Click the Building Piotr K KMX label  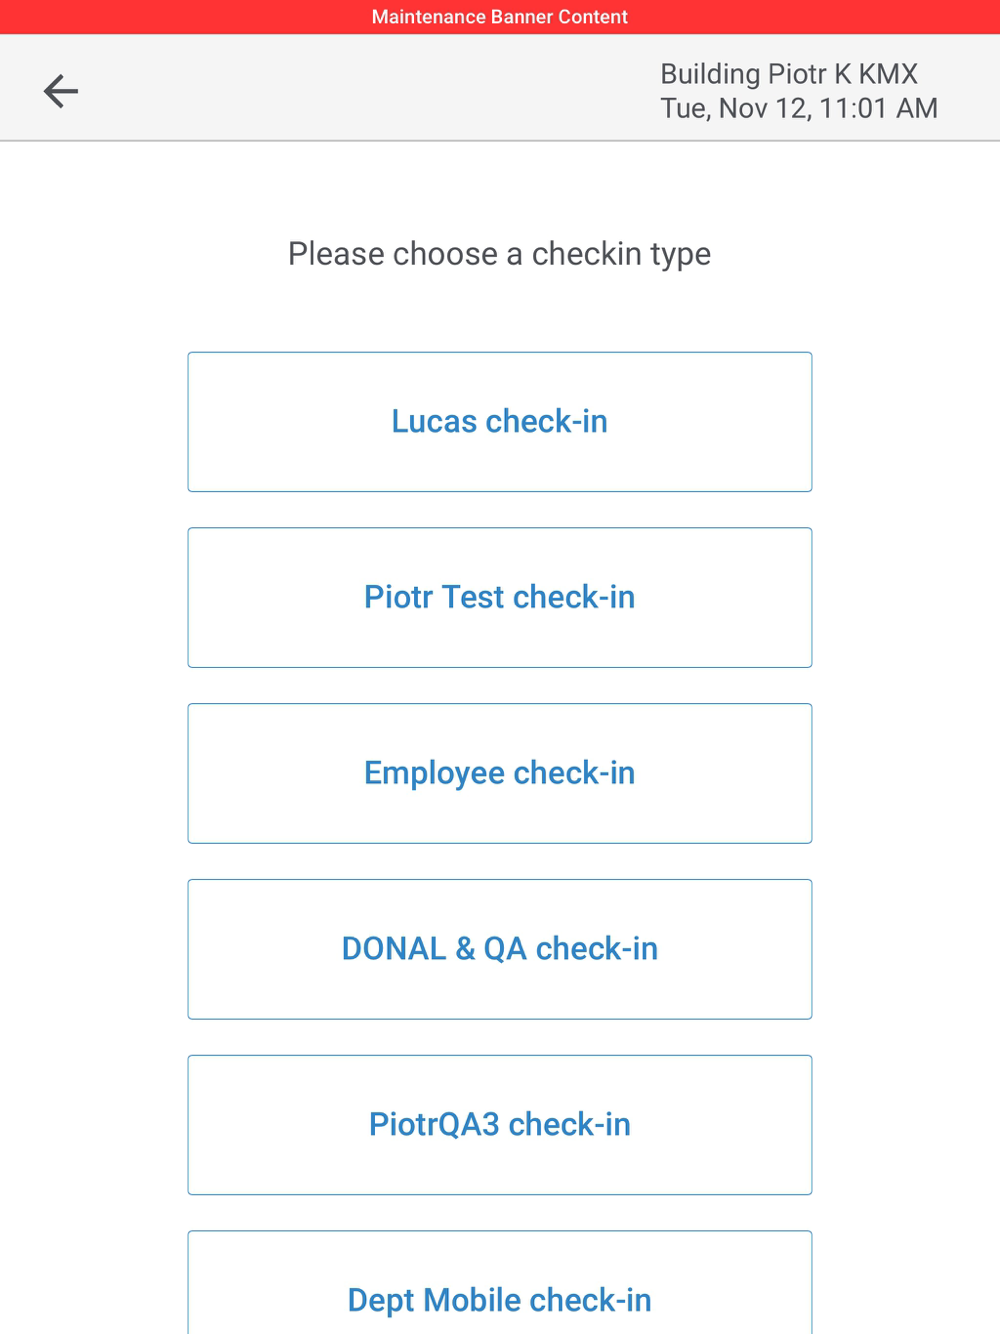[789, 74]
